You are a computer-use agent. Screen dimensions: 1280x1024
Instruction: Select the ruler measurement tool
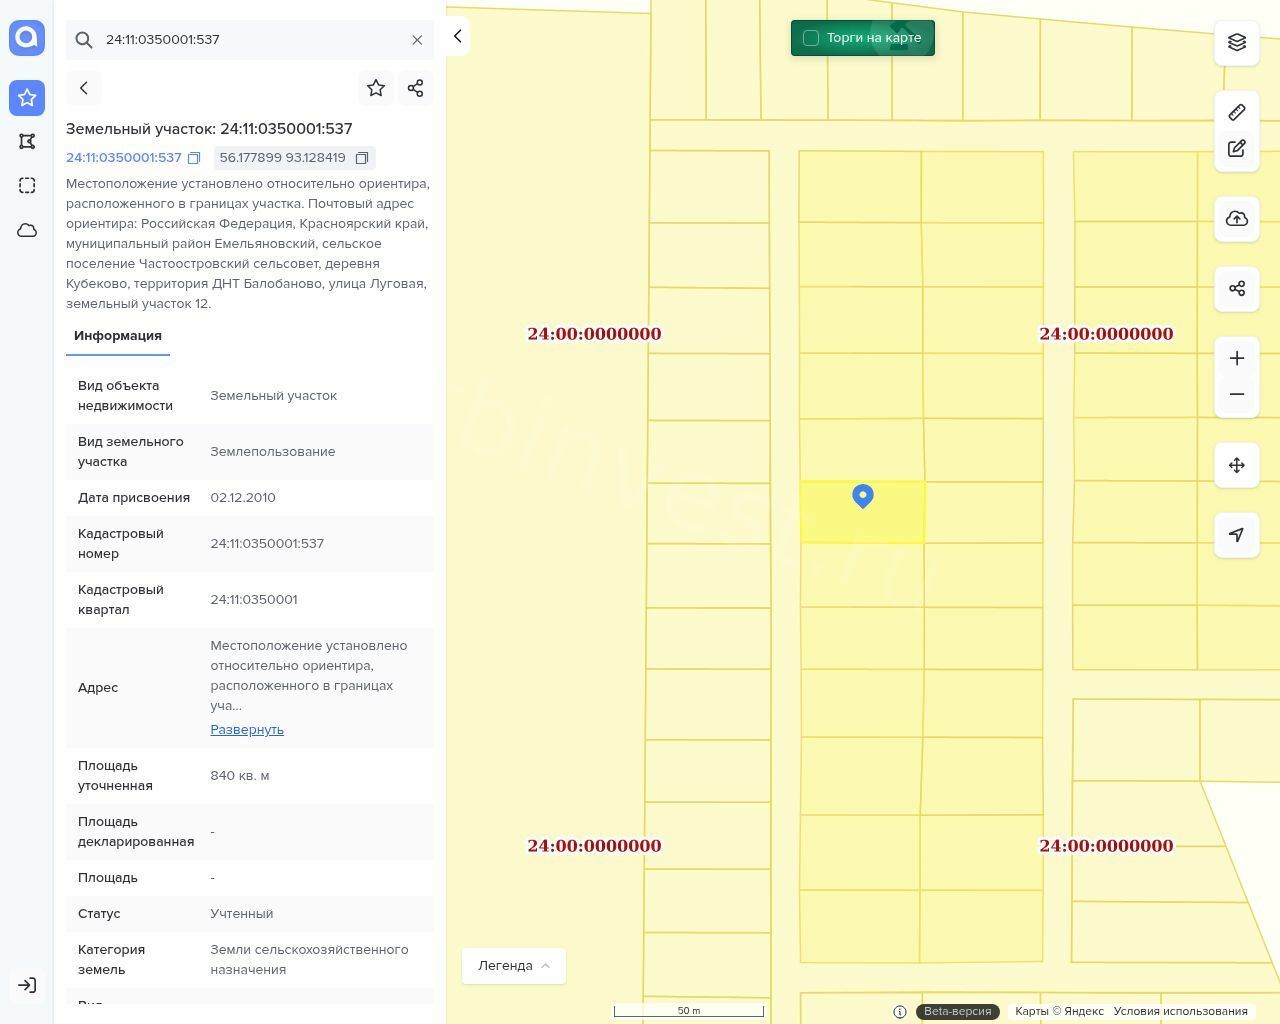(1237, 112)
